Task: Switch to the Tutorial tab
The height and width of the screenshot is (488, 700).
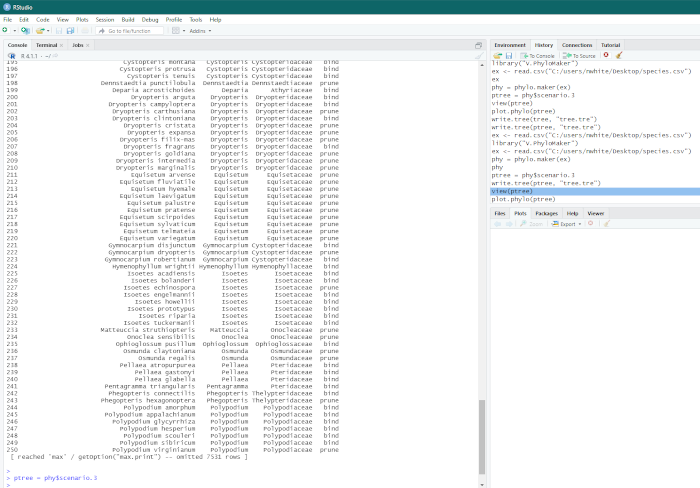Action: point(610,45)
